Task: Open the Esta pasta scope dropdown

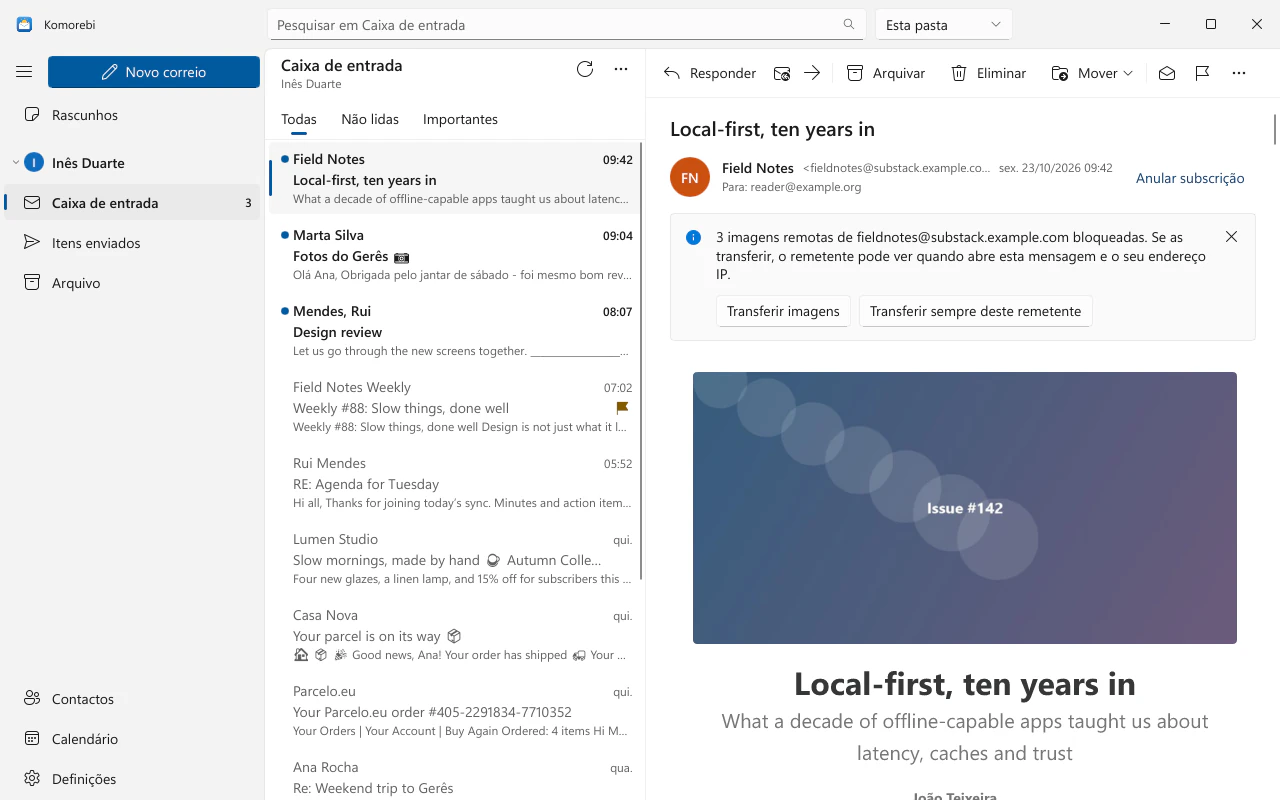Action: pyautogui.click(x=943, y=25)
